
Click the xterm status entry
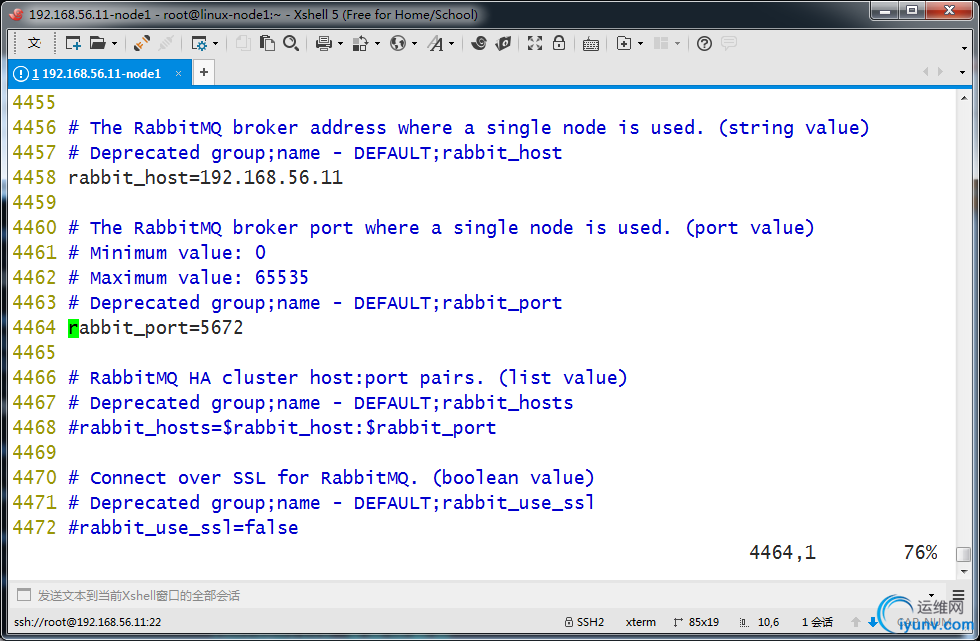pos(641,622)
